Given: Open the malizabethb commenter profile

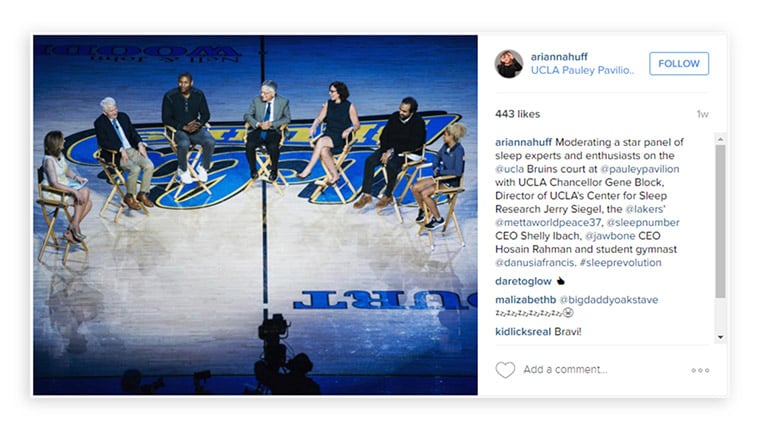Looking at the screenshot, I should coord(525,300).
